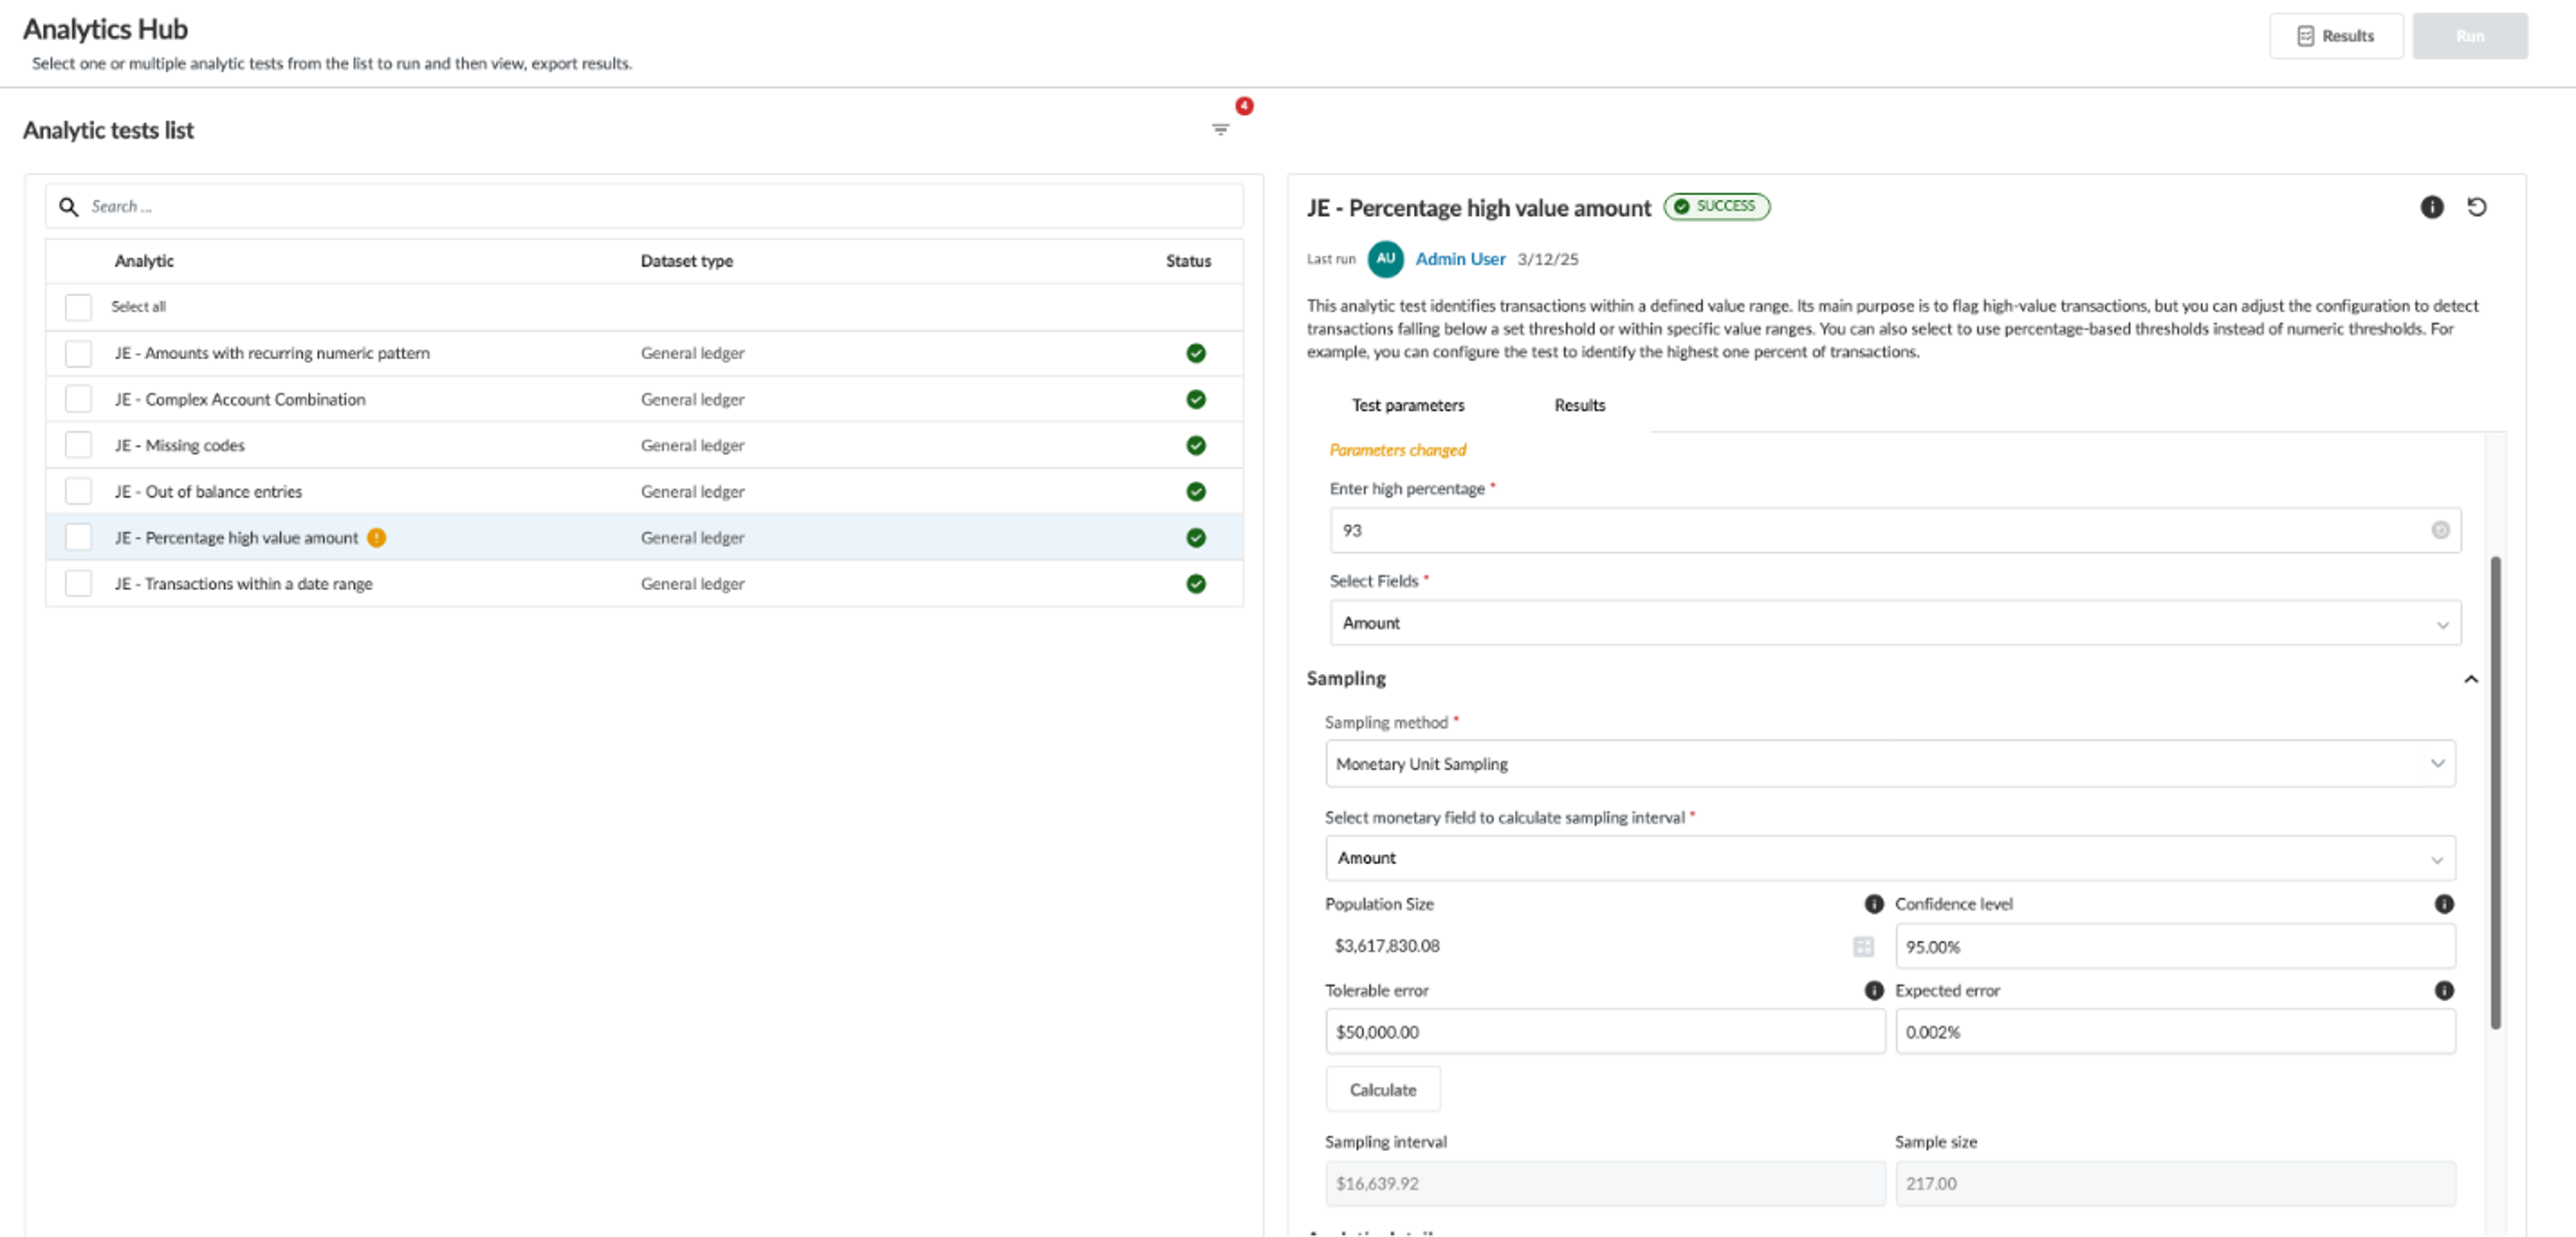
Task: Check the JE - Out of balance entries checkbox
Action: (x=77, y=490)
